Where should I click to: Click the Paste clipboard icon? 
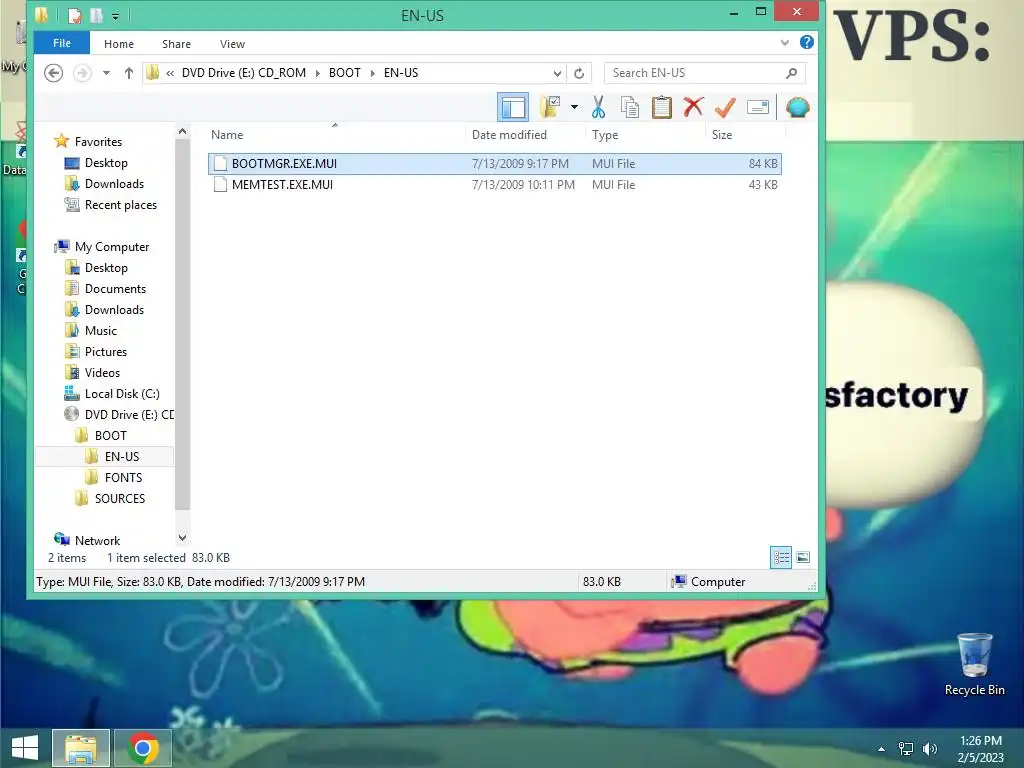click(x=661, y=107)
